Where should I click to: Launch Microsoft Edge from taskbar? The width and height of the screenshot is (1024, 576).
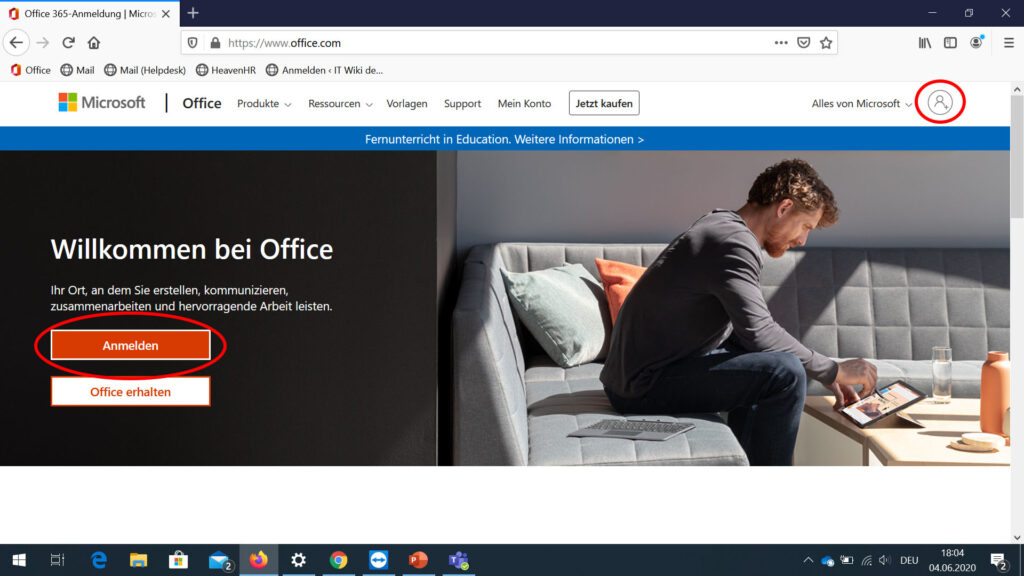click(99, 560)
